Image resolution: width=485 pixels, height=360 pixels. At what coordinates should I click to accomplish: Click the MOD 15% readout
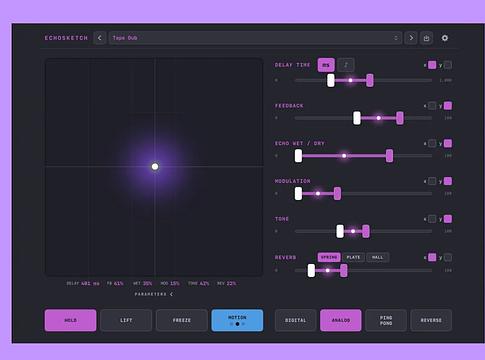170,283
